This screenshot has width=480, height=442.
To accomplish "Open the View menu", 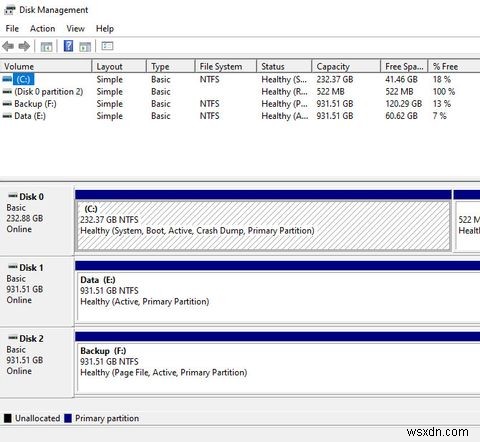I will tap(75, 29).
